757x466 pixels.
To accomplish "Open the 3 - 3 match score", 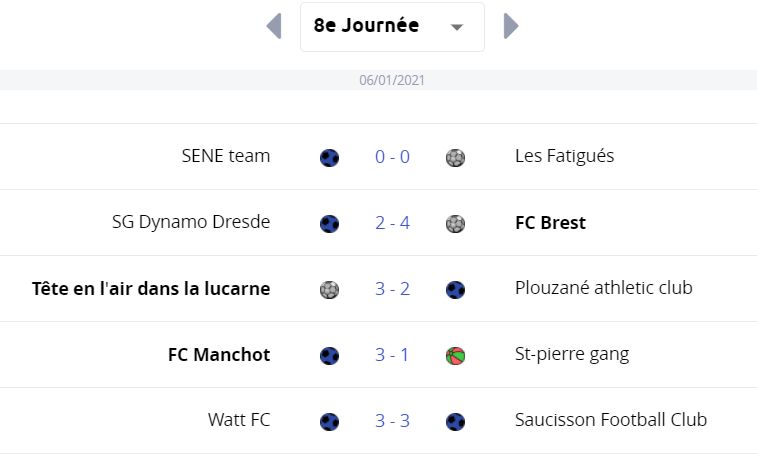I will click(392, 421).
